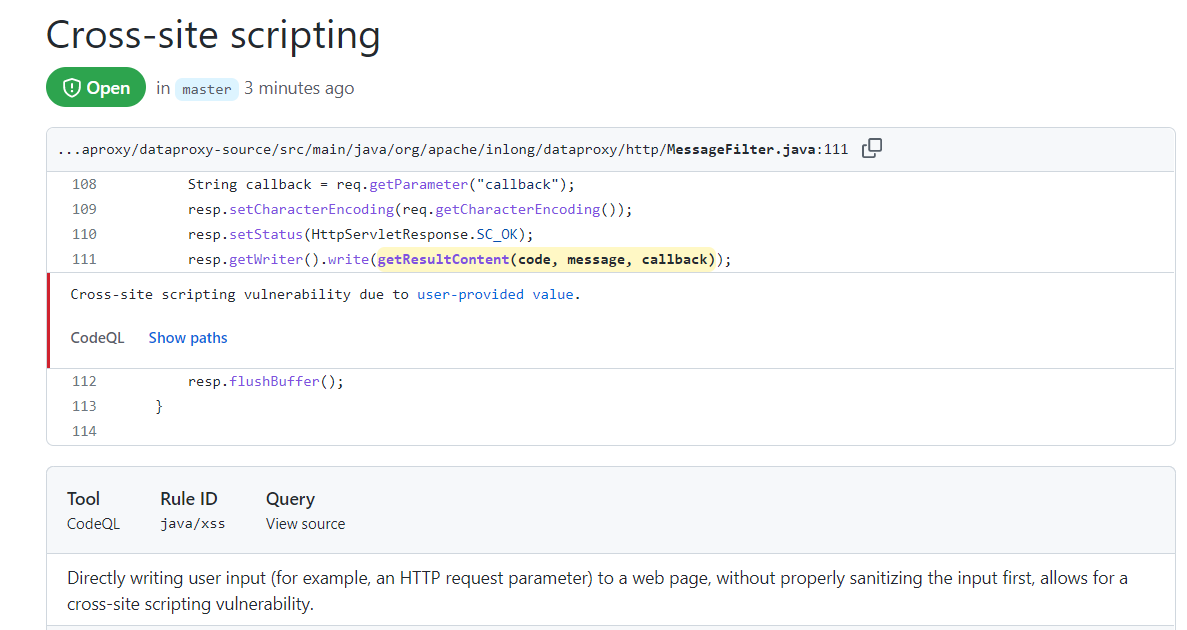Screen dimensions: 1187x630
Task: Select line number 109
Action: pos(84,209)
